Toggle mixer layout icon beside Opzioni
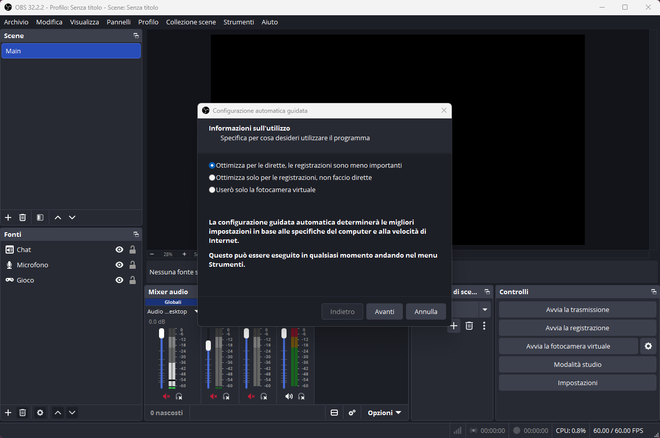 (334, 413)
